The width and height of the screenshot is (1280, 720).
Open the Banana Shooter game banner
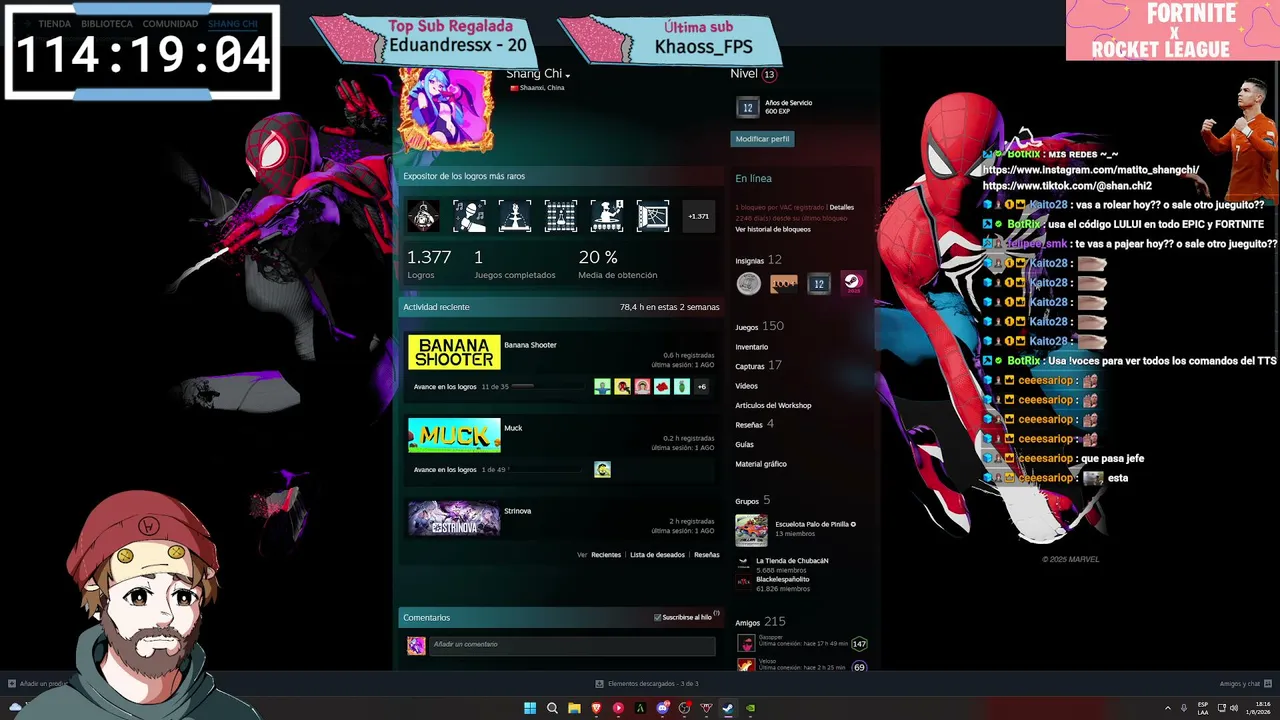[x=454, y=352]
